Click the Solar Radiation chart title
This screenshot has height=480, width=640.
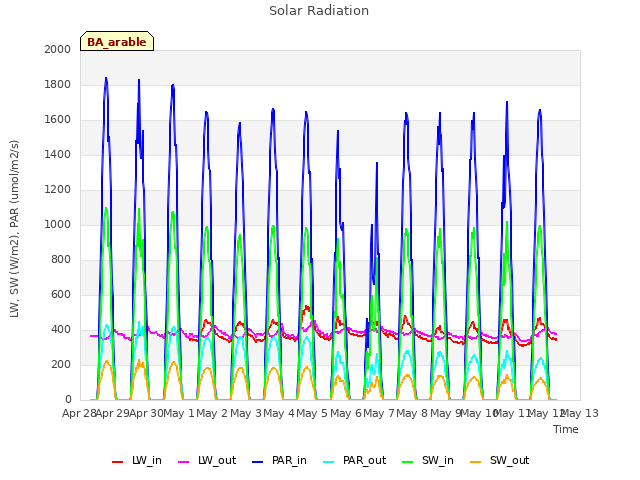click(x=319, y=11)
